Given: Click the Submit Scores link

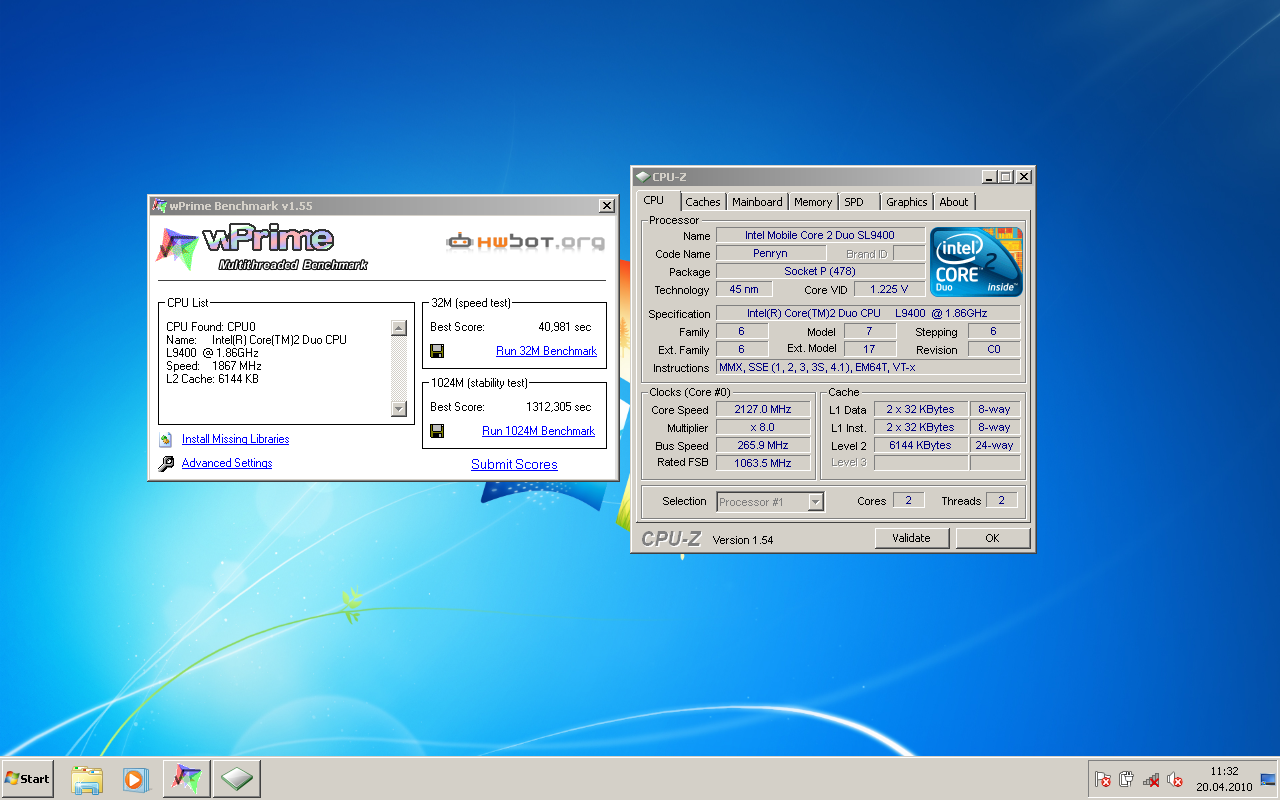Looking at the screenshot, I should click(x=514, y=464).
